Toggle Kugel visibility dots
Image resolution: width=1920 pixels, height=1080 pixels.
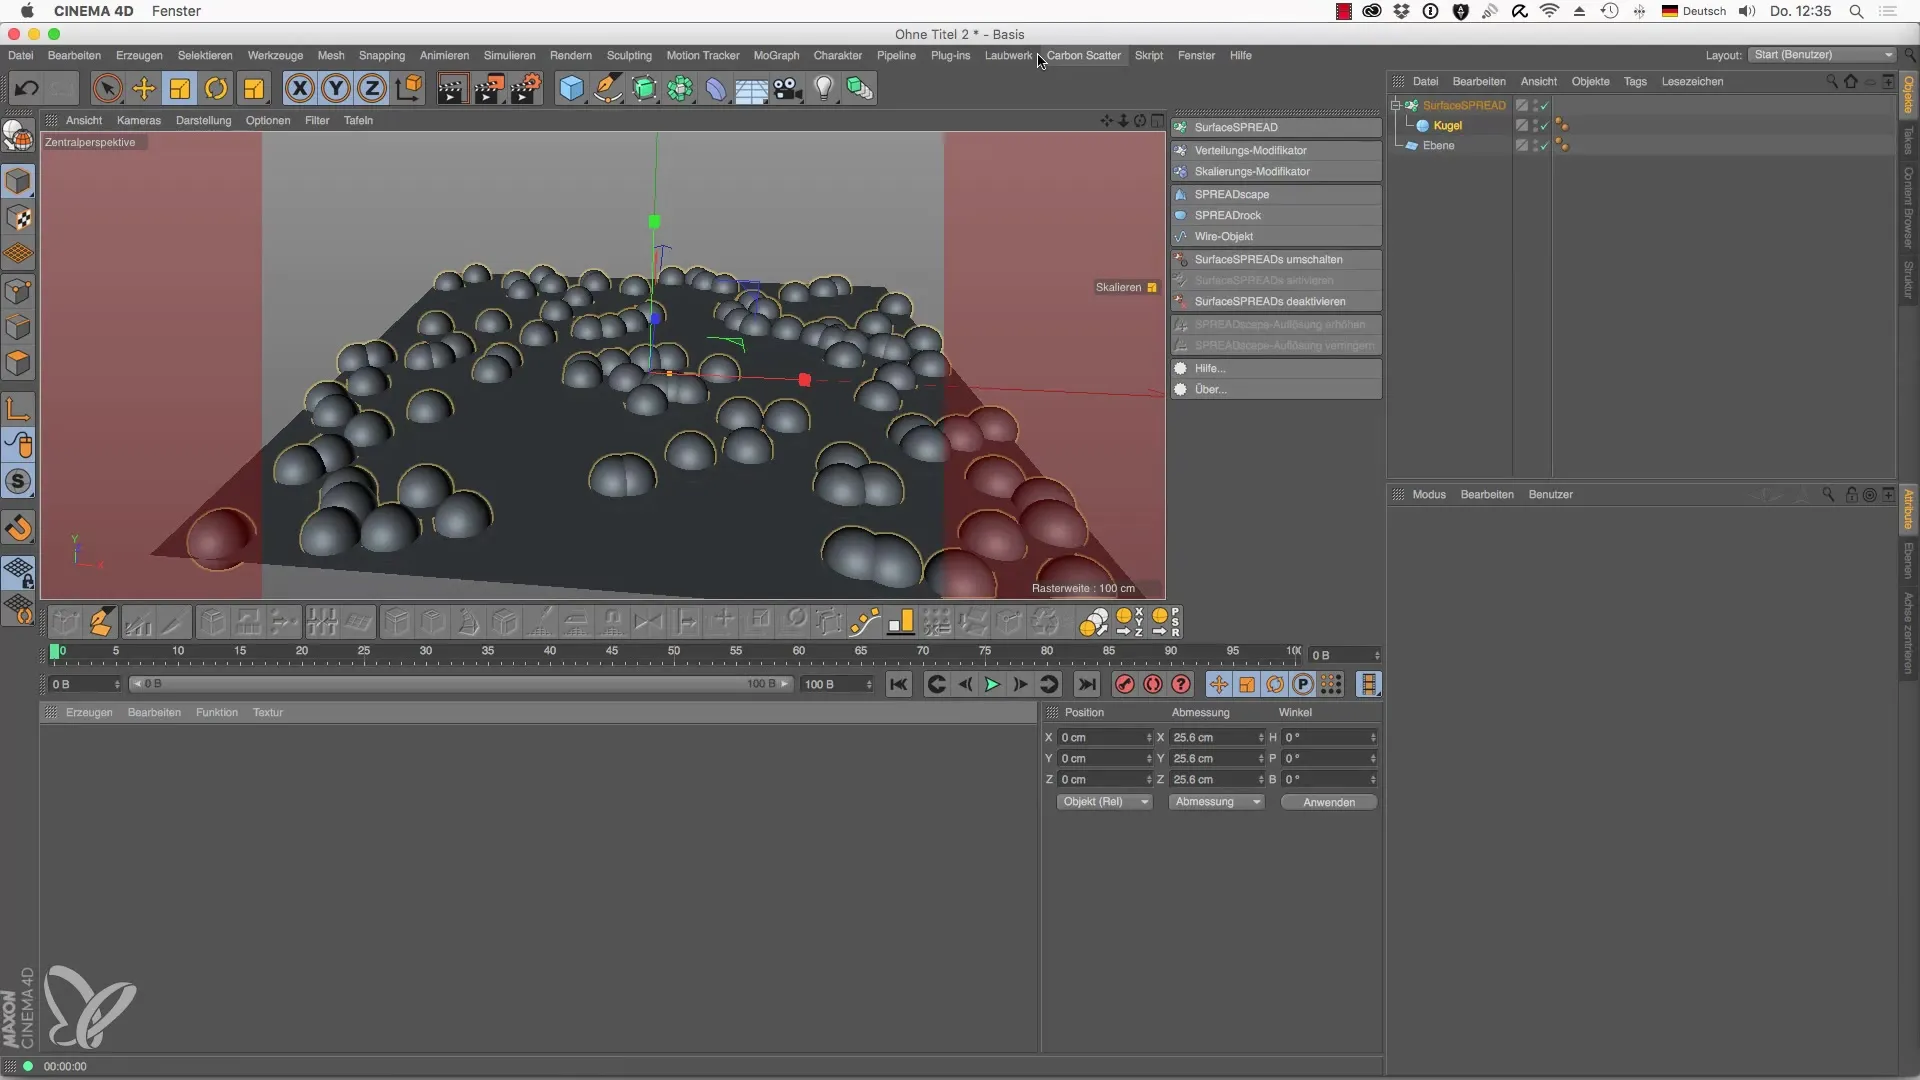[x=1535, y=126]
